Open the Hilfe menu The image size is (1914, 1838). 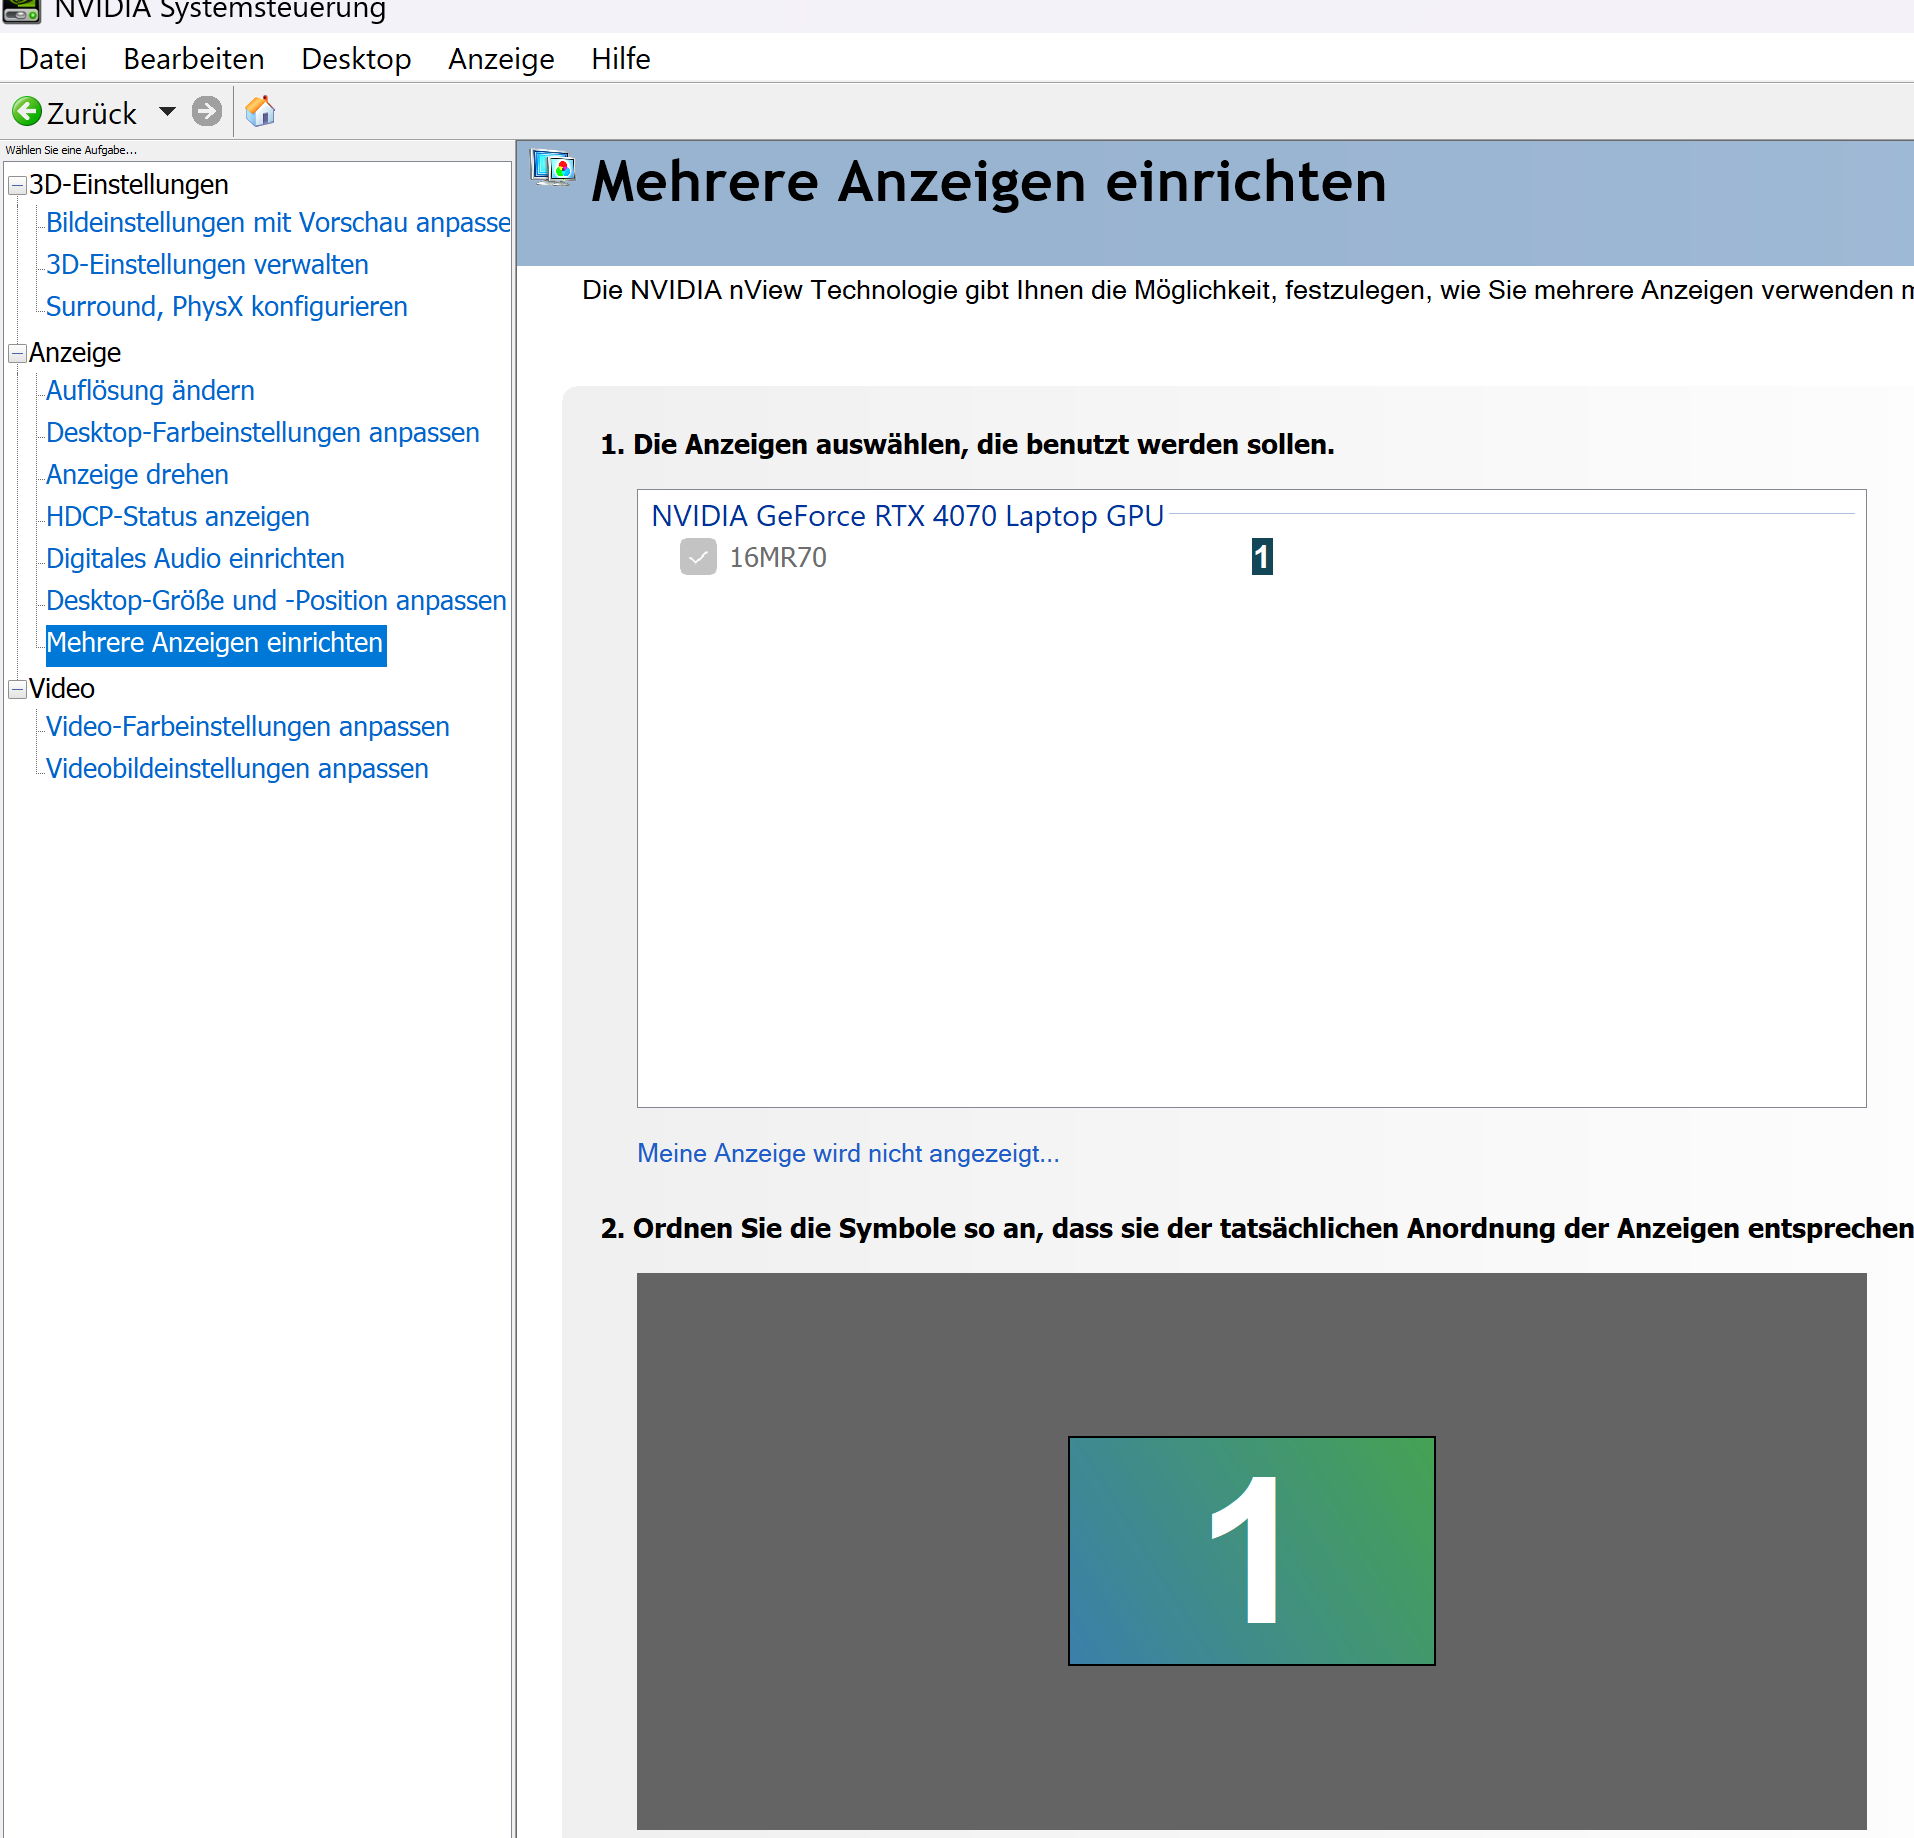pos(621,59)
